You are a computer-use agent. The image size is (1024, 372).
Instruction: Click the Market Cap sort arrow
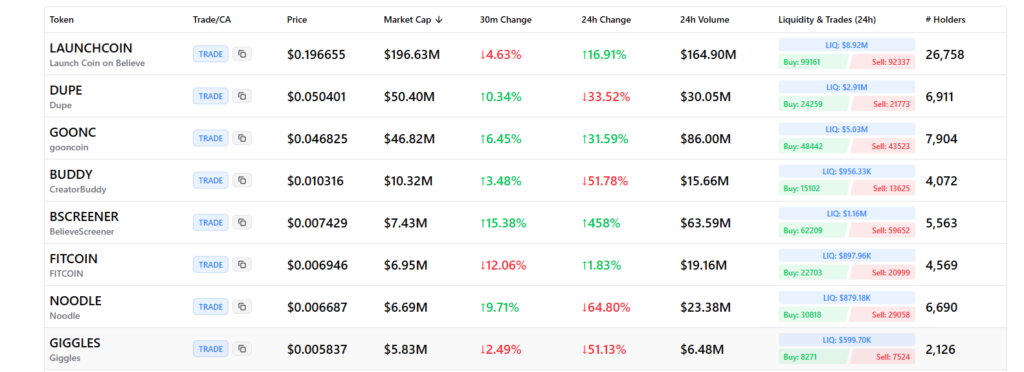coord(439,20)
